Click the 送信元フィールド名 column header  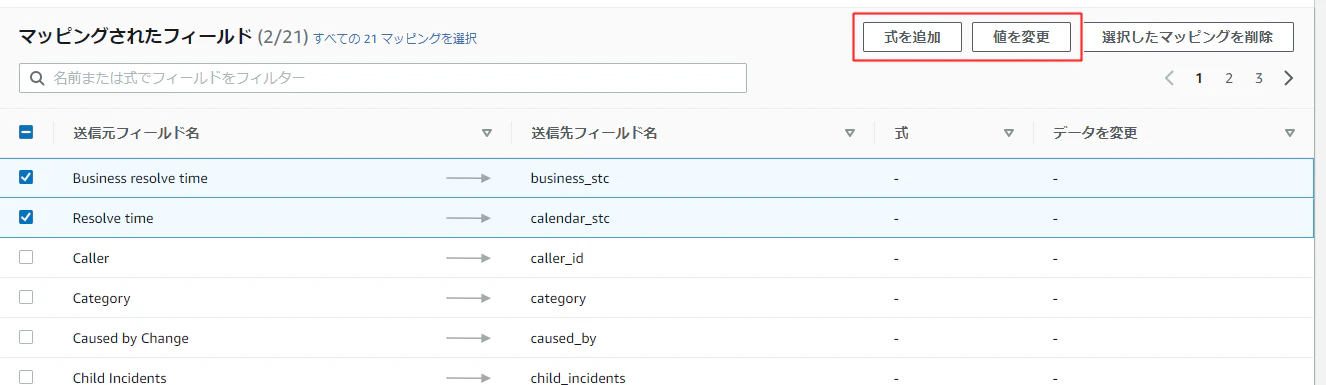pos(136,133)
